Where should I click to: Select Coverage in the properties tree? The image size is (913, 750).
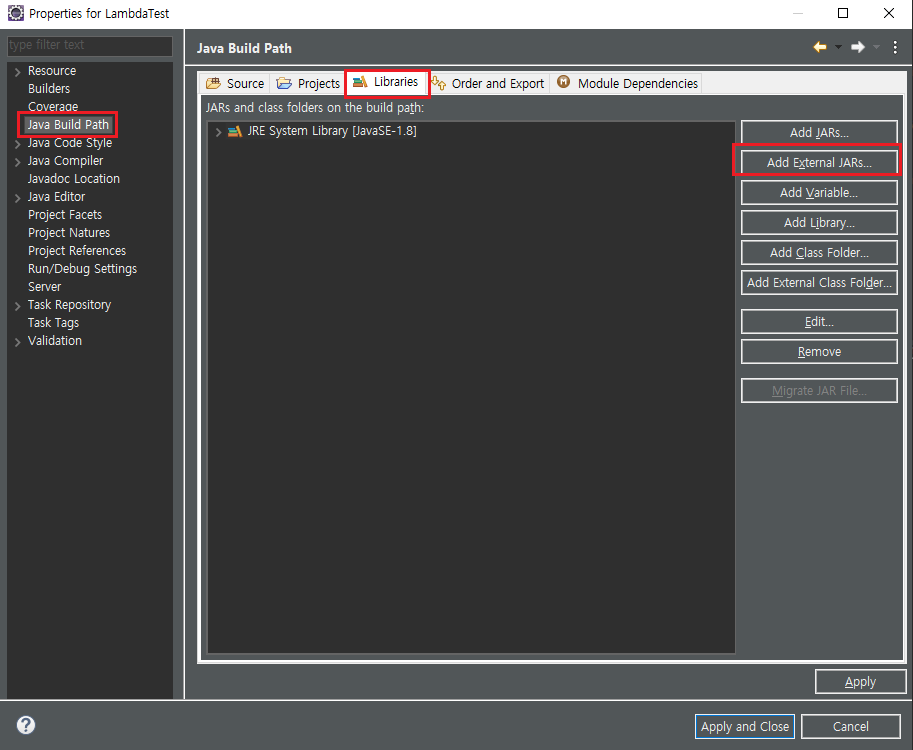[x=53, y=107]
